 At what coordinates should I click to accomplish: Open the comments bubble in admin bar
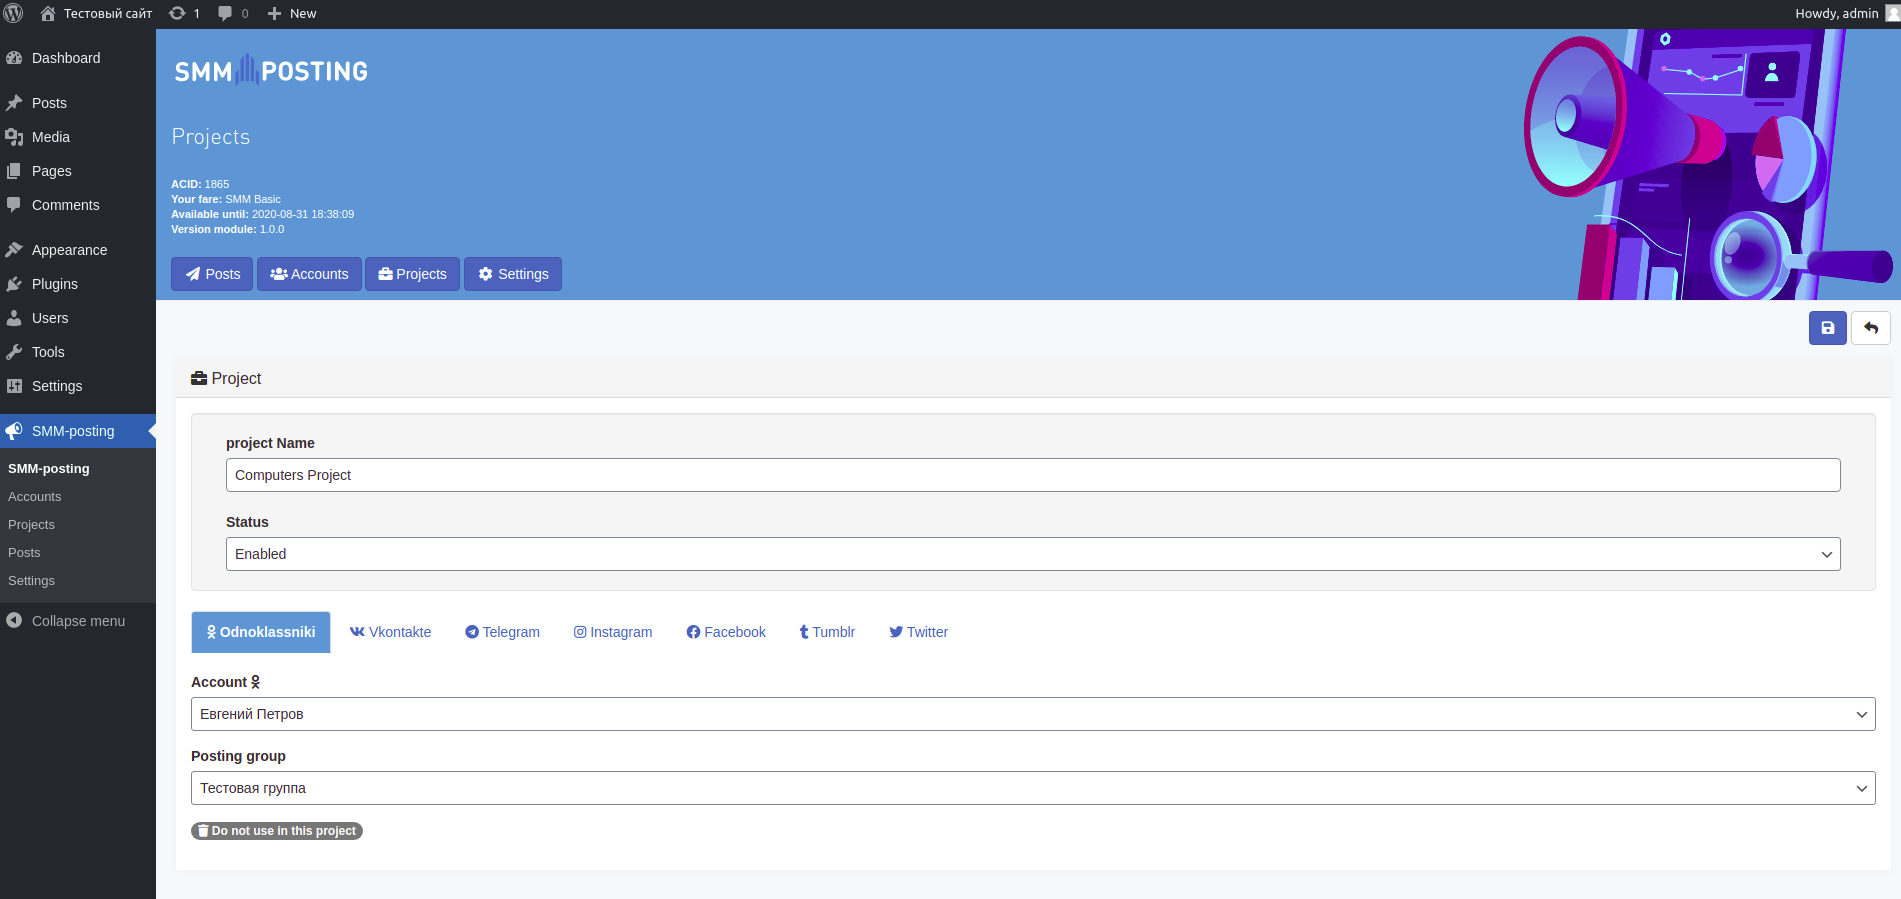tap(225, 13)
